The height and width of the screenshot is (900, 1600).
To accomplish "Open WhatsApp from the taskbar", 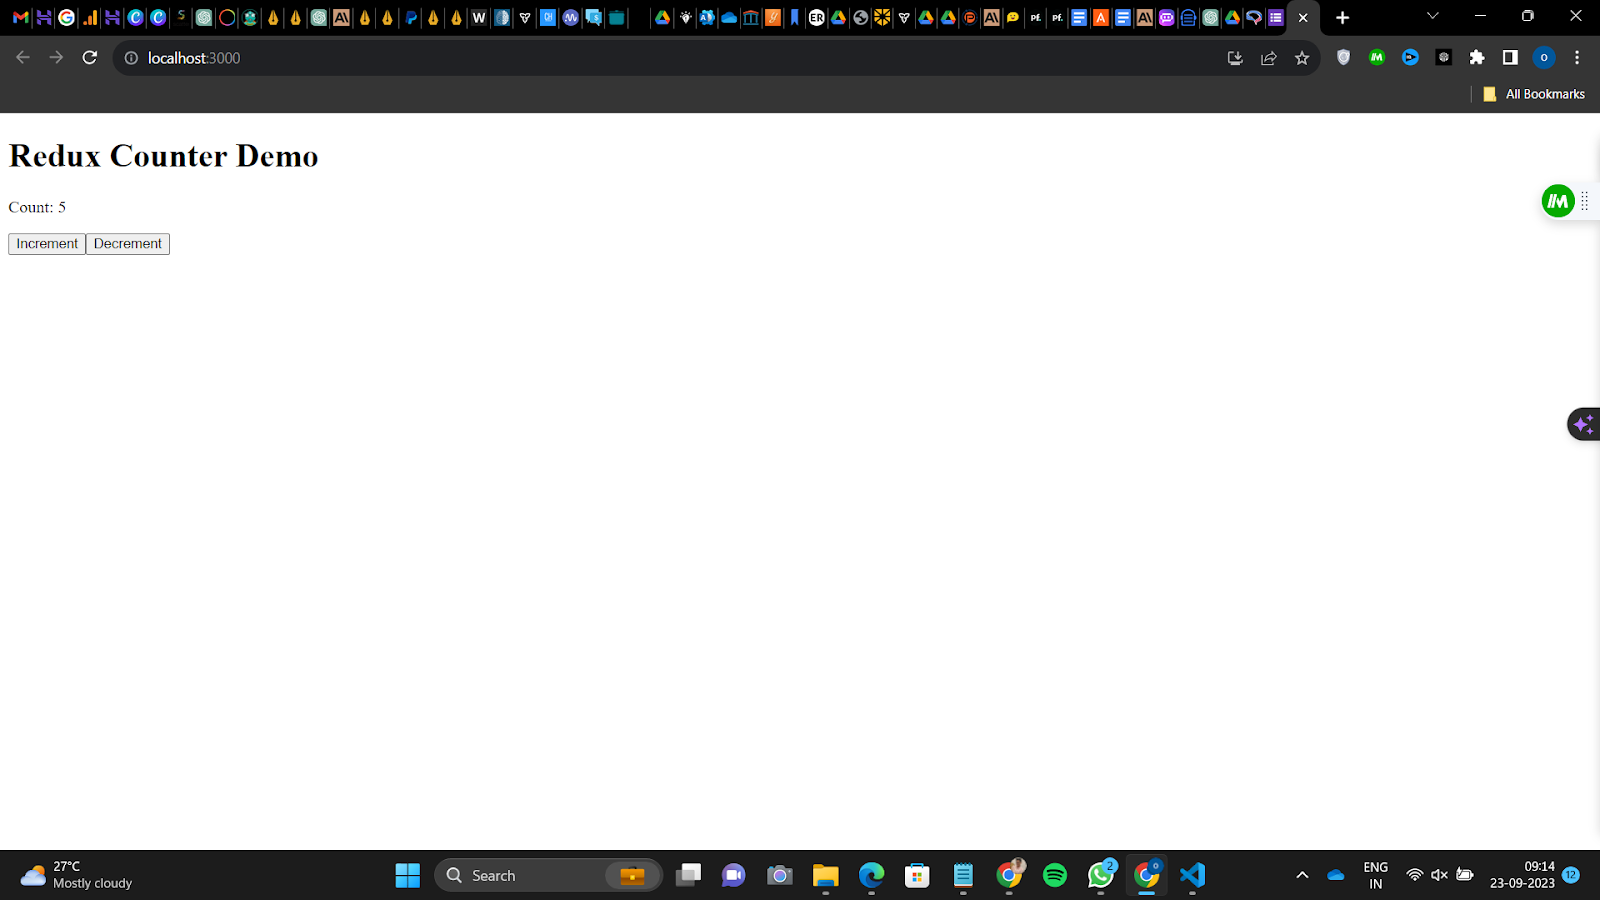I will (1101, 876).
